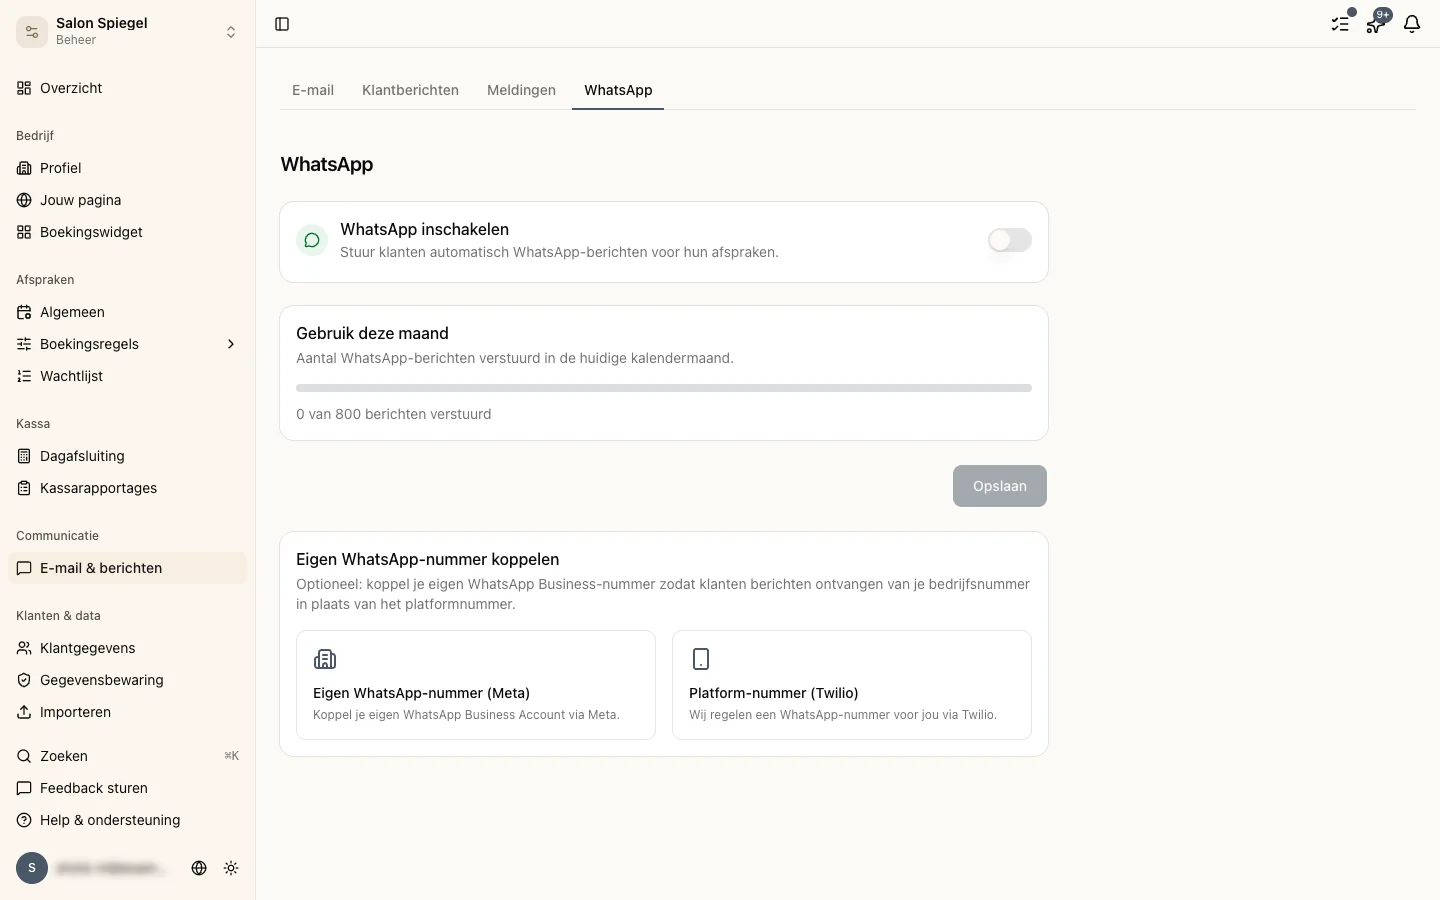Screen dimensions: 1440x900
Task: Choose Platform-nummer (Twilio) card
Action: [852, 685]
